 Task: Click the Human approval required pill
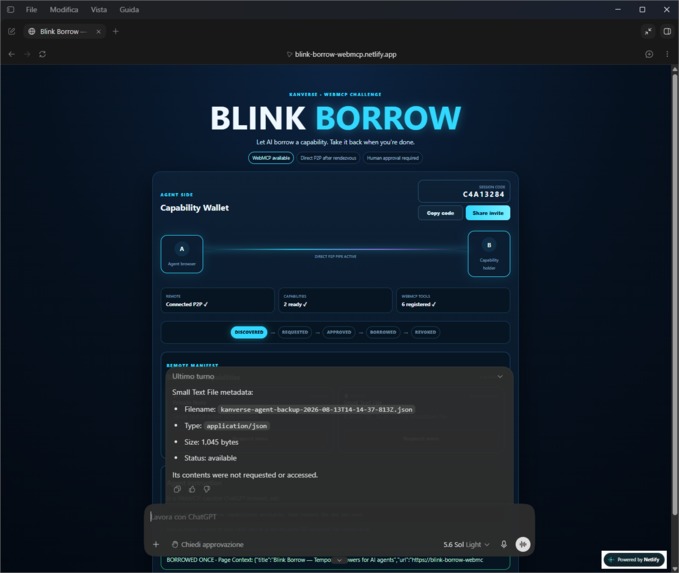pyautogui.click(x=393, y=158)
